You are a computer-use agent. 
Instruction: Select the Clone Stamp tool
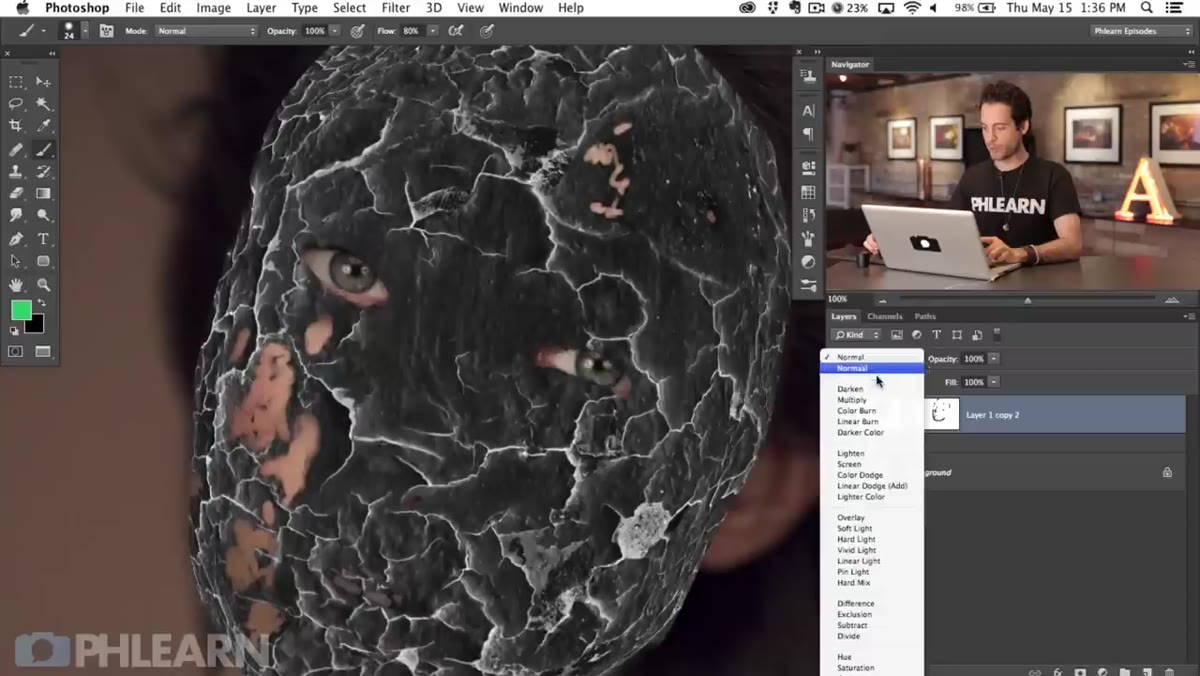[16, 172]
